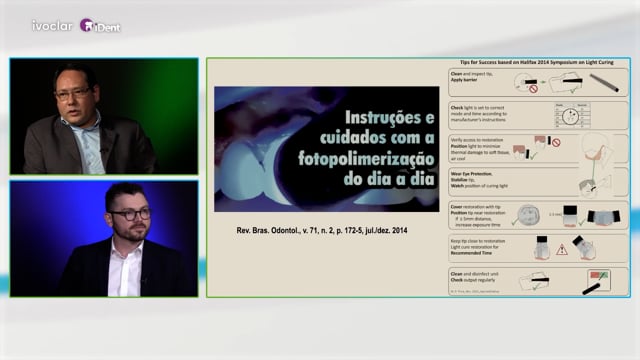The image size is (640, 360).
Task: Click the warning triangle icon
Action: click(562, 249)
